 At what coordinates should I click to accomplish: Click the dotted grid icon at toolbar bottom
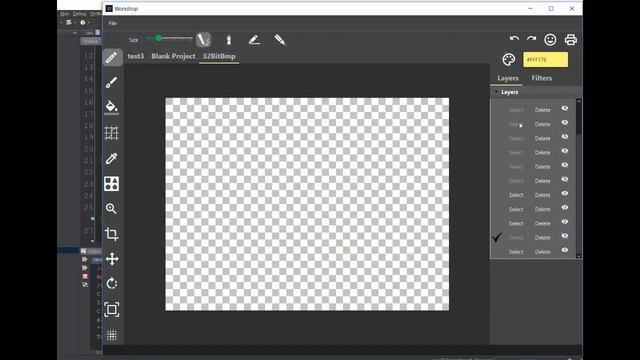(112, 335)
